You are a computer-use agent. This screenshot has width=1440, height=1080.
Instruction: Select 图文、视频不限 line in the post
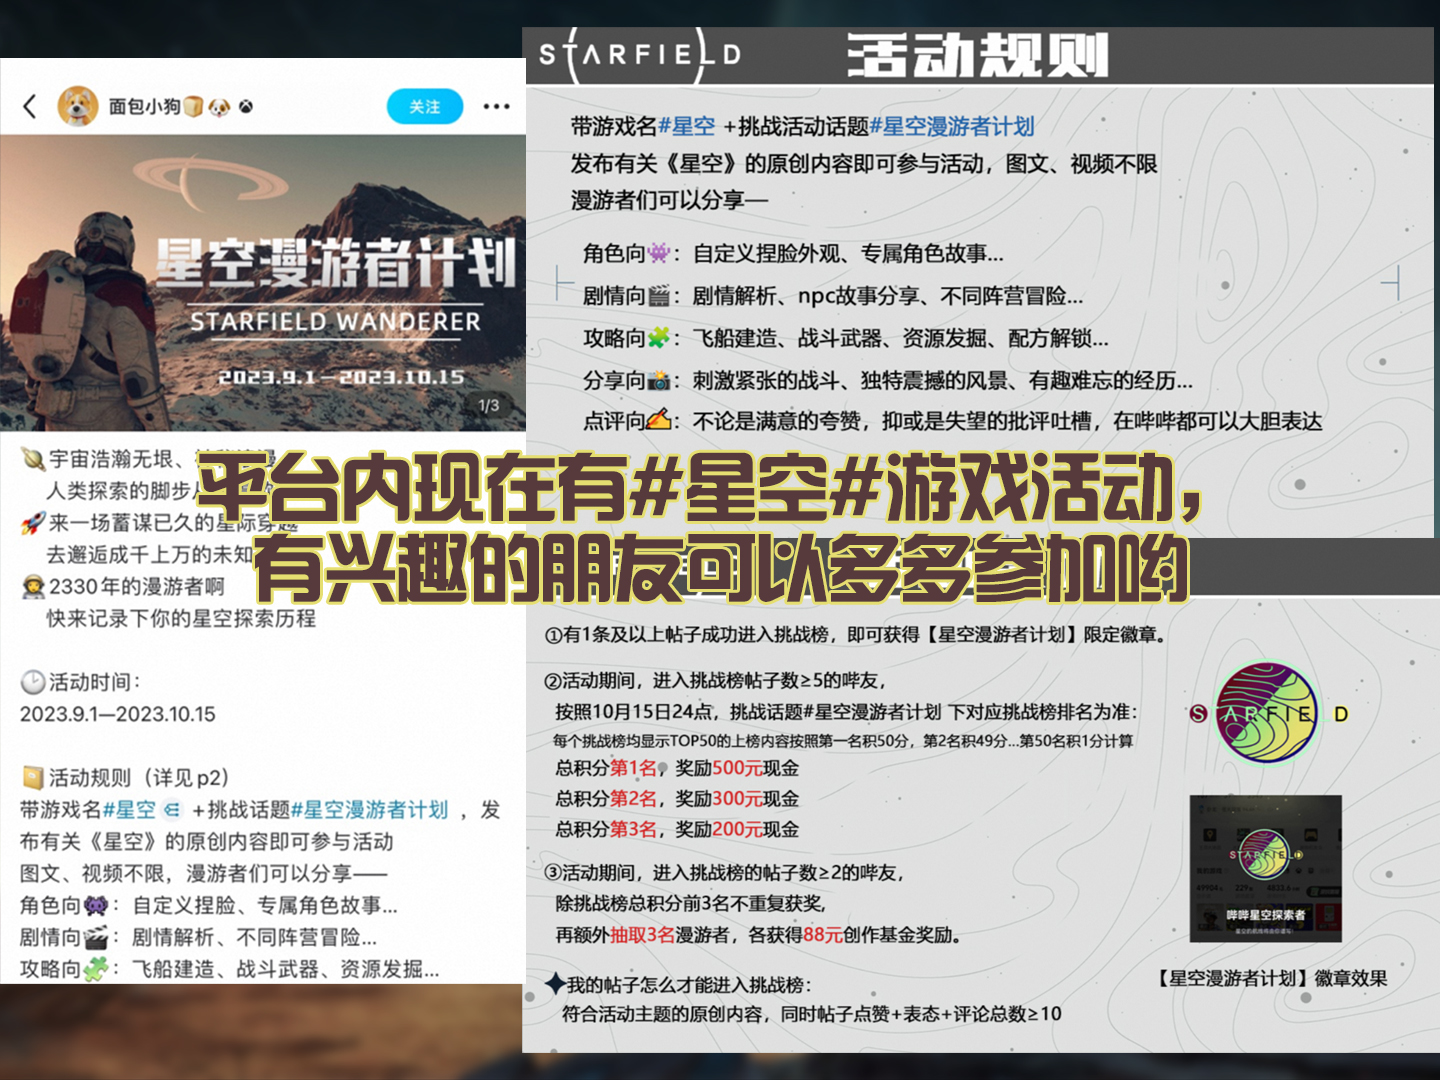(204, 873)
